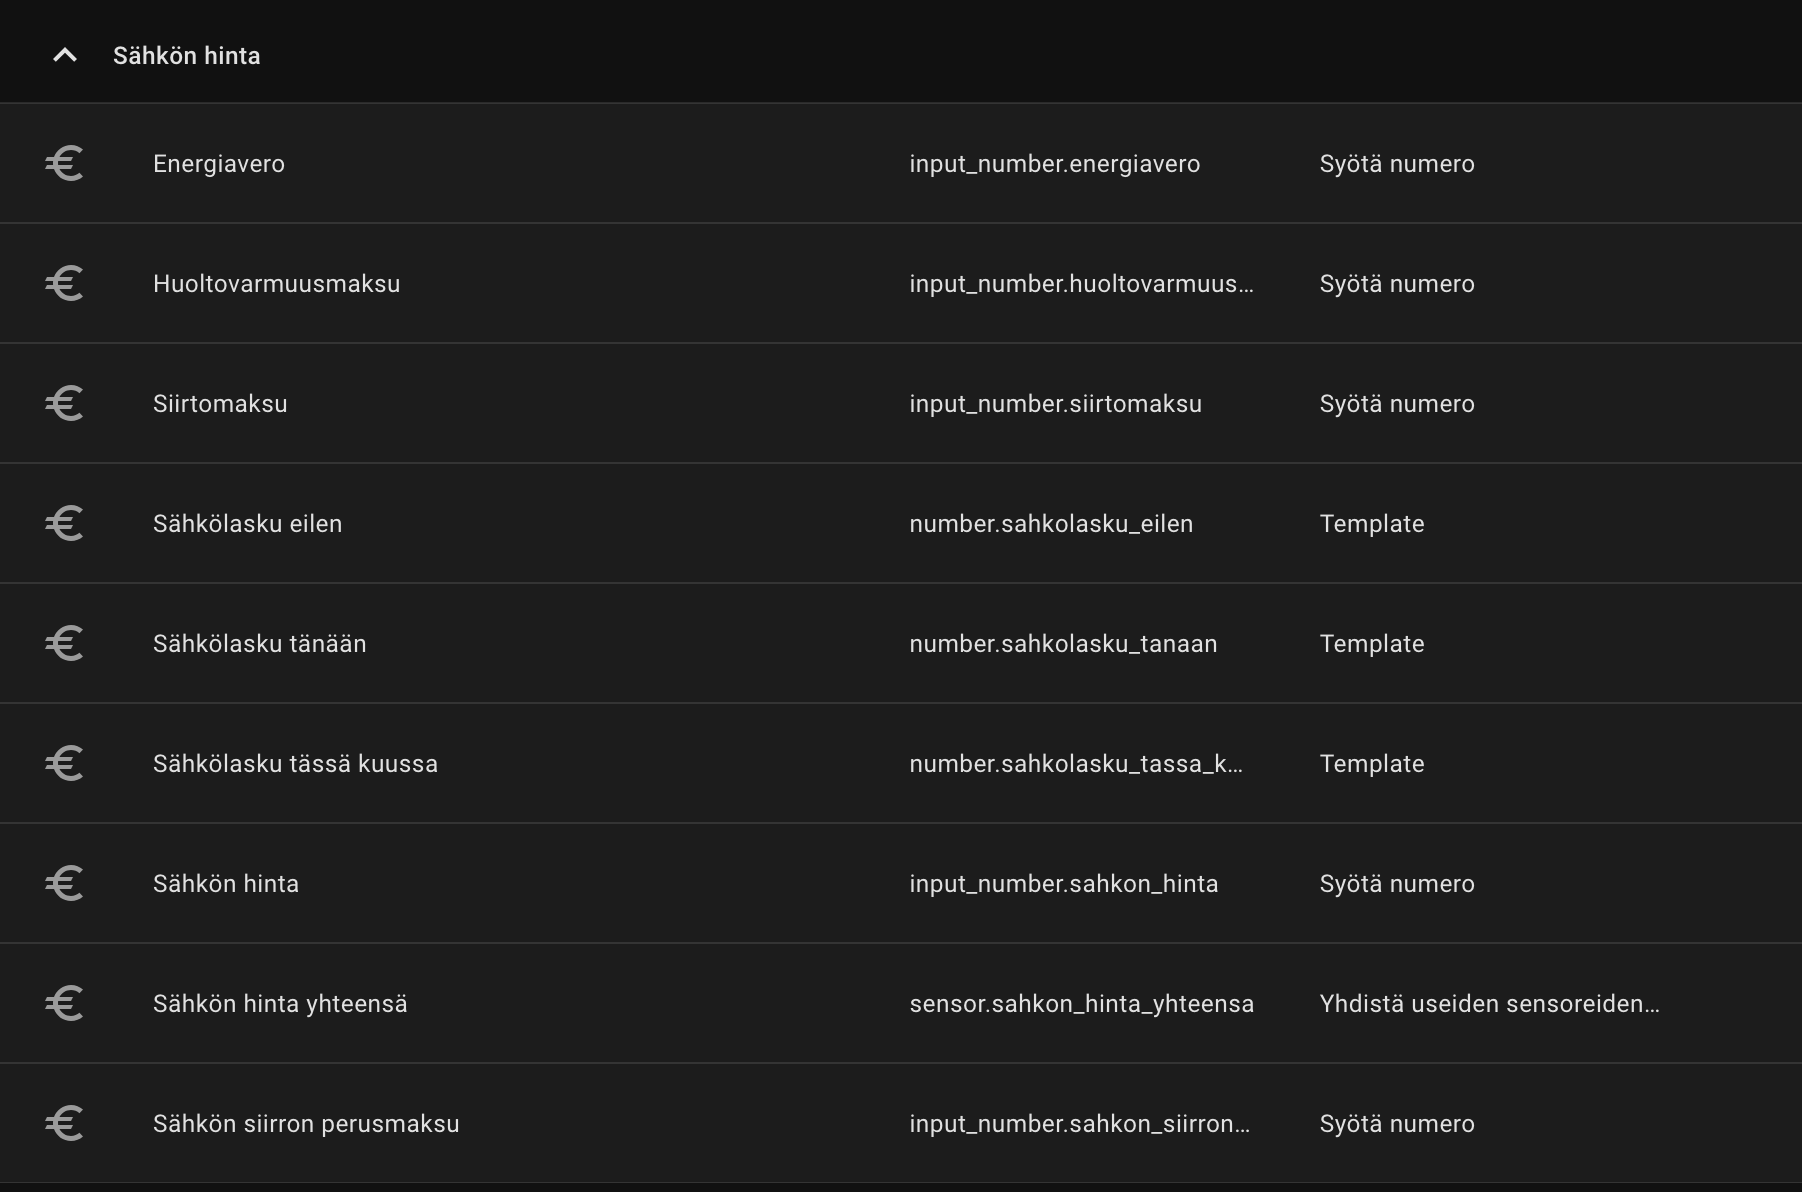Click the euro icon beside Siirtomaksu
Viewport: 1802px width, 1192px height.
click(65, 404)
